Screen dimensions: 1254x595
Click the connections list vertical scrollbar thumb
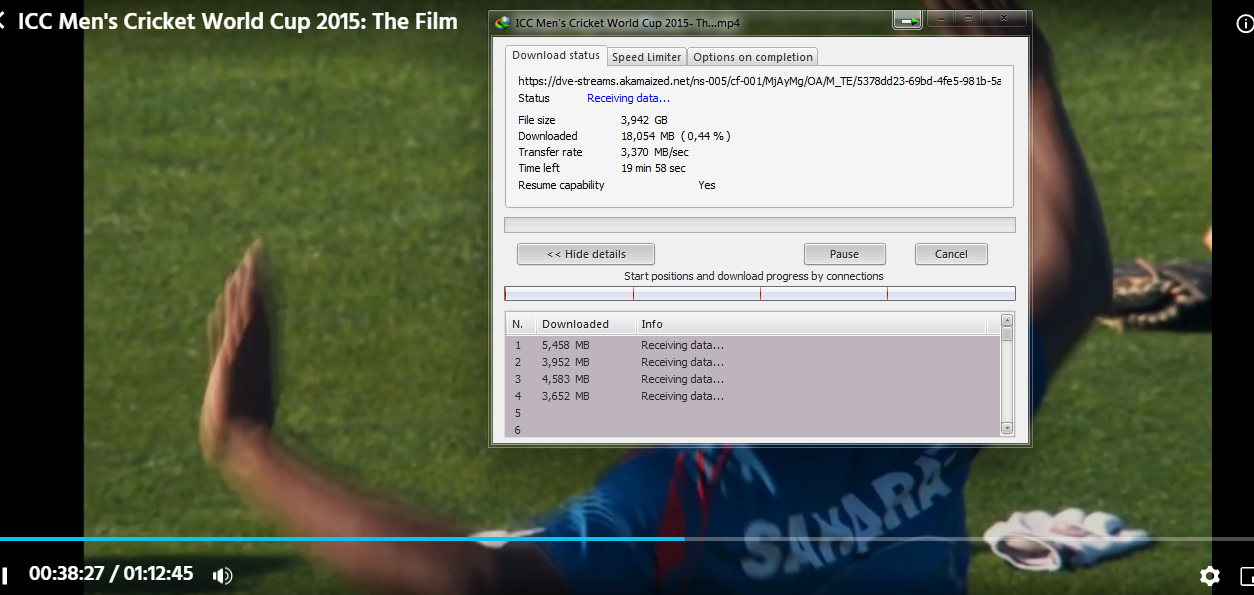pyautogui.click(x=1007, y=335)
